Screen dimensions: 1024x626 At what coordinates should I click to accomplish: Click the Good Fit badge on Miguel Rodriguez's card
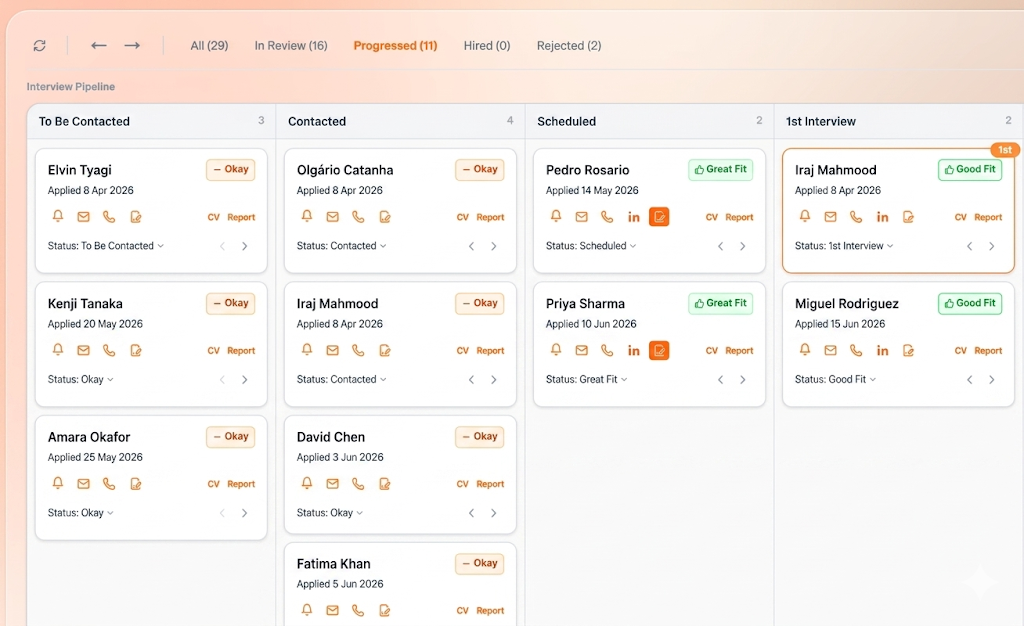(970, 303)
